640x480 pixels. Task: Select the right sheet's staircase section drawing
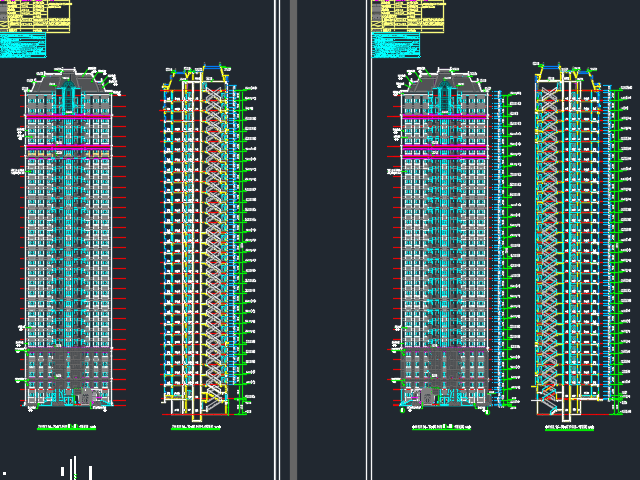pos(571,240)
